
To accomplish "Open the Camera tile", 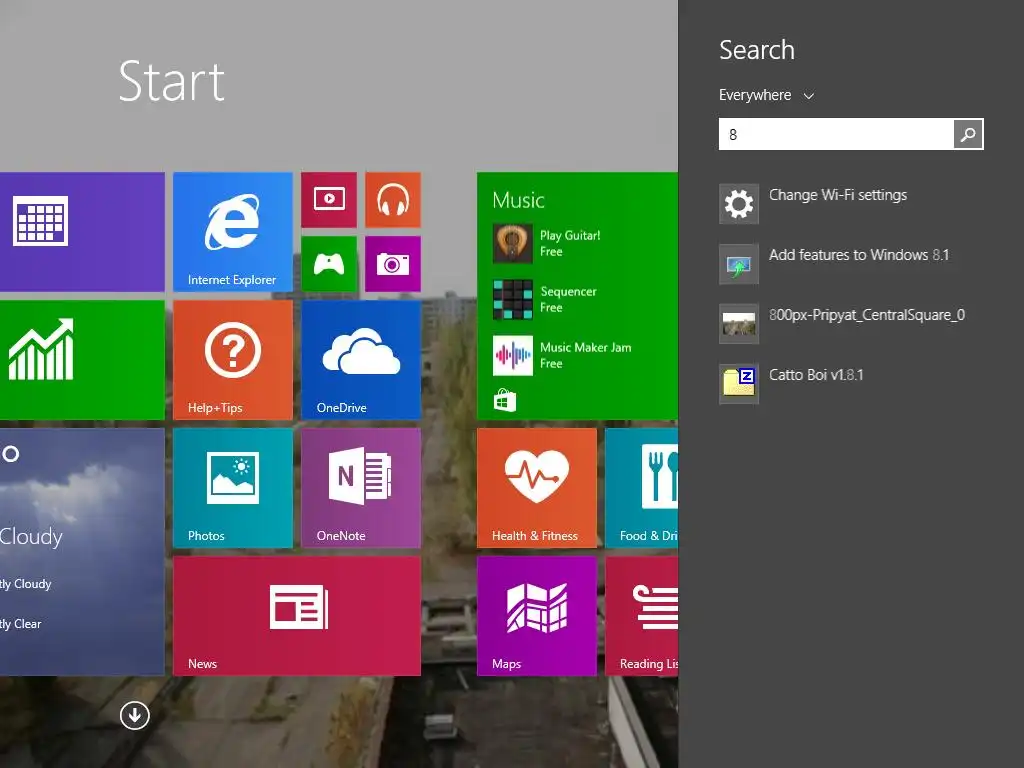I will [x=393, y=264].
